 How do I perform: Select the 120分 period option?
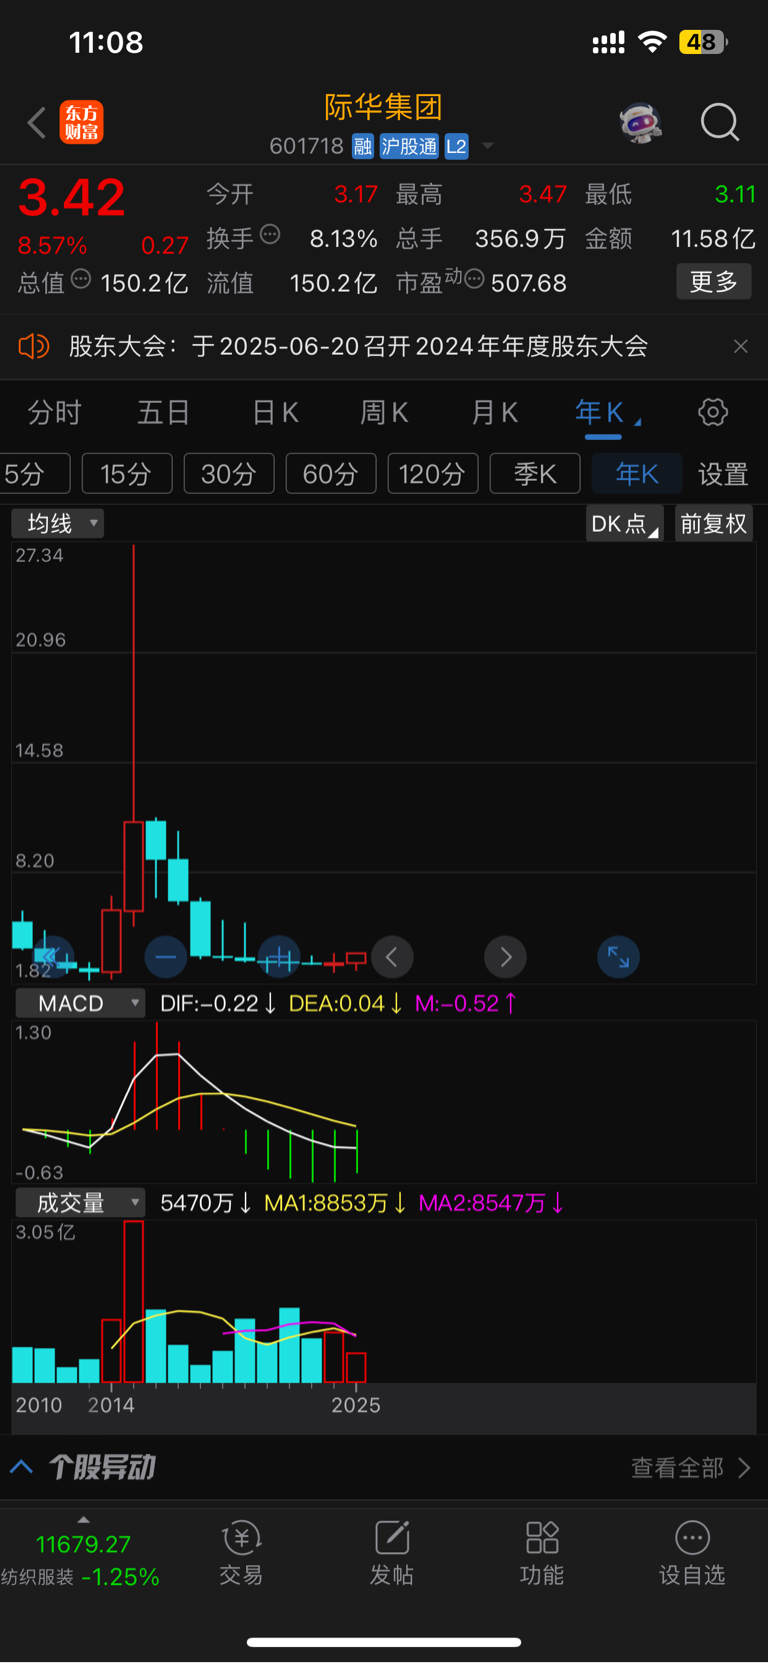(433, 474)
